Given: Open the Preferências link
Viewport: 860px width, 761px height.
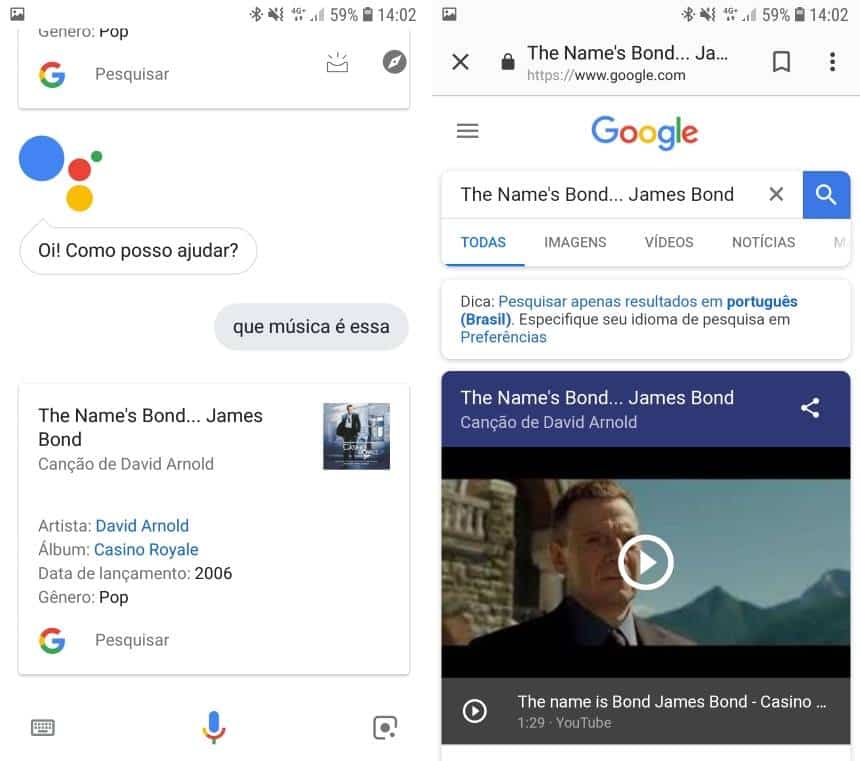Looking at the screenshot, I should pos(503,337).
